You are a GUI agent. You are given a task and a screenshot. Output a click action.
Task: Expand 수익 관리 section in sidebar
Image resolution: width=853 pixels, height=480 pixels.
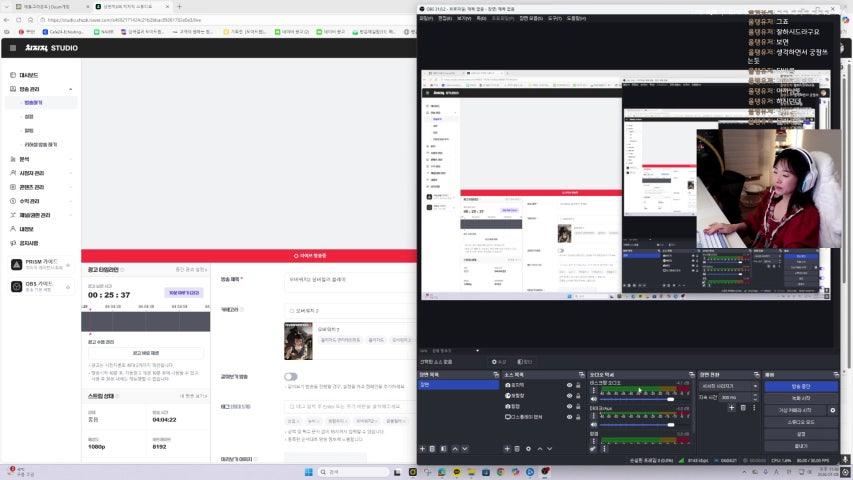pyautogui.click(x=71, y=201)
